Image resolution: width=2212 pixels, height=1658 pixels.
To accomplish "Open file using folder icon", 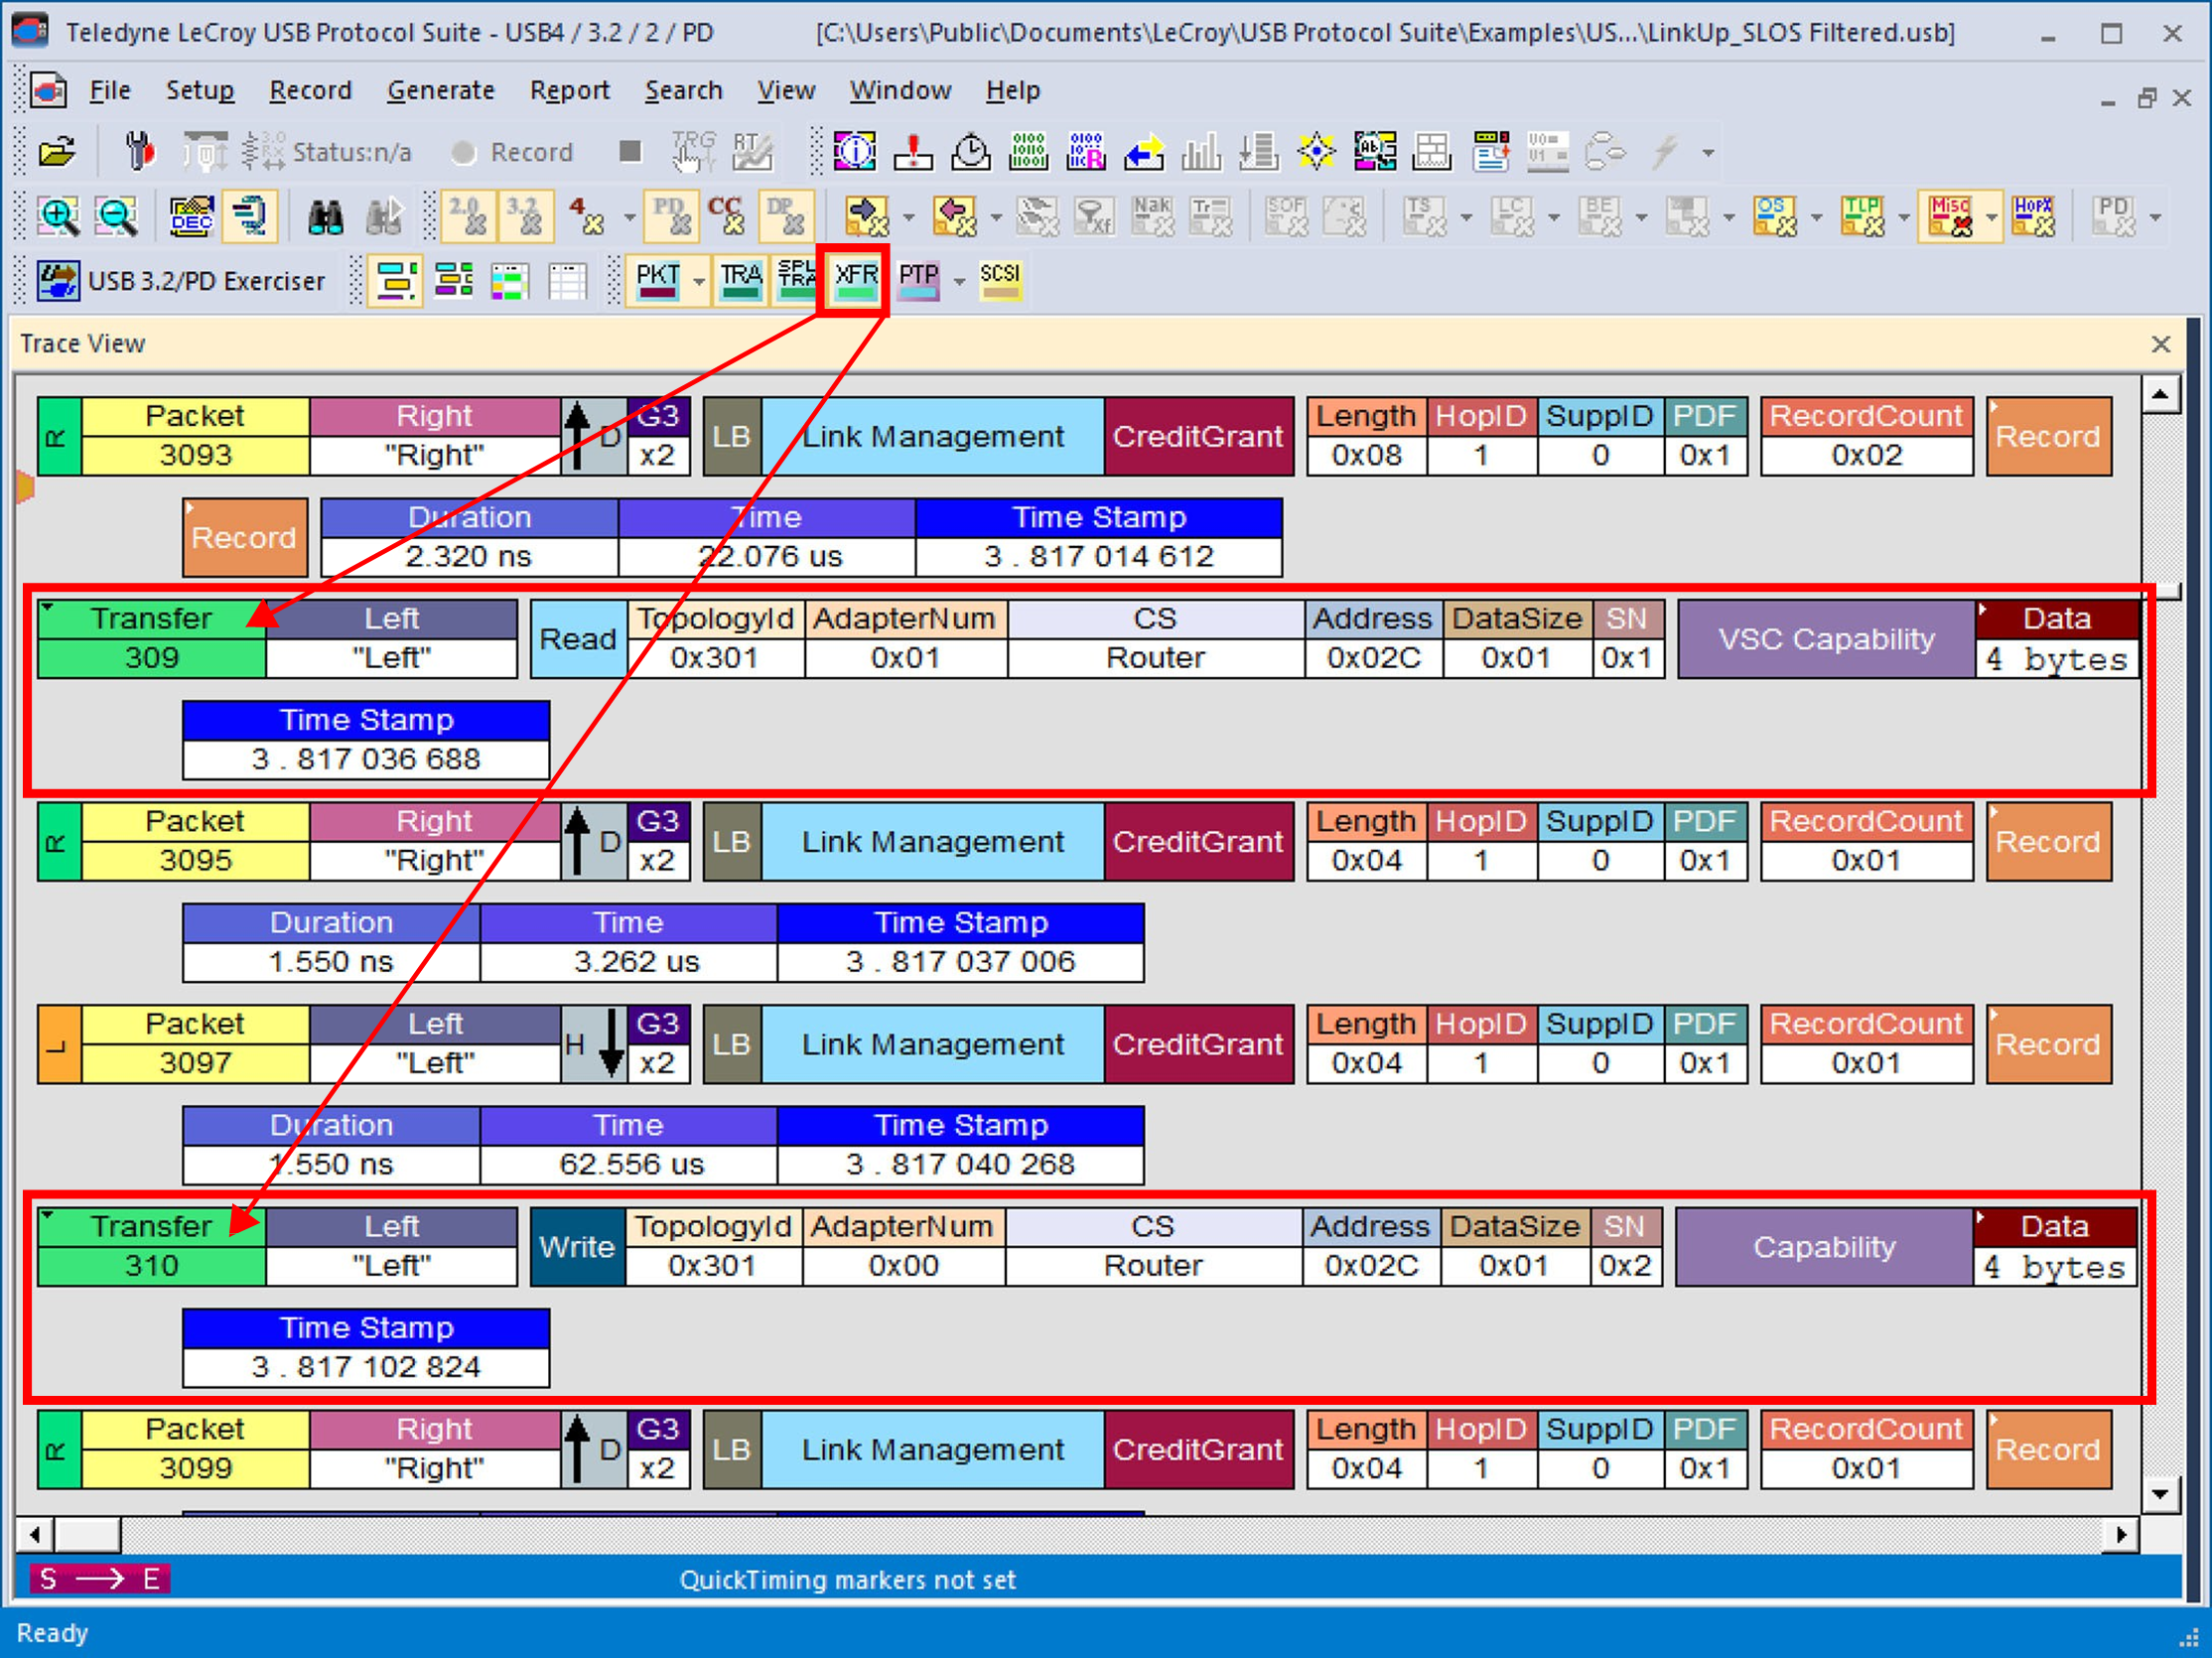I will tap(57, 152).
